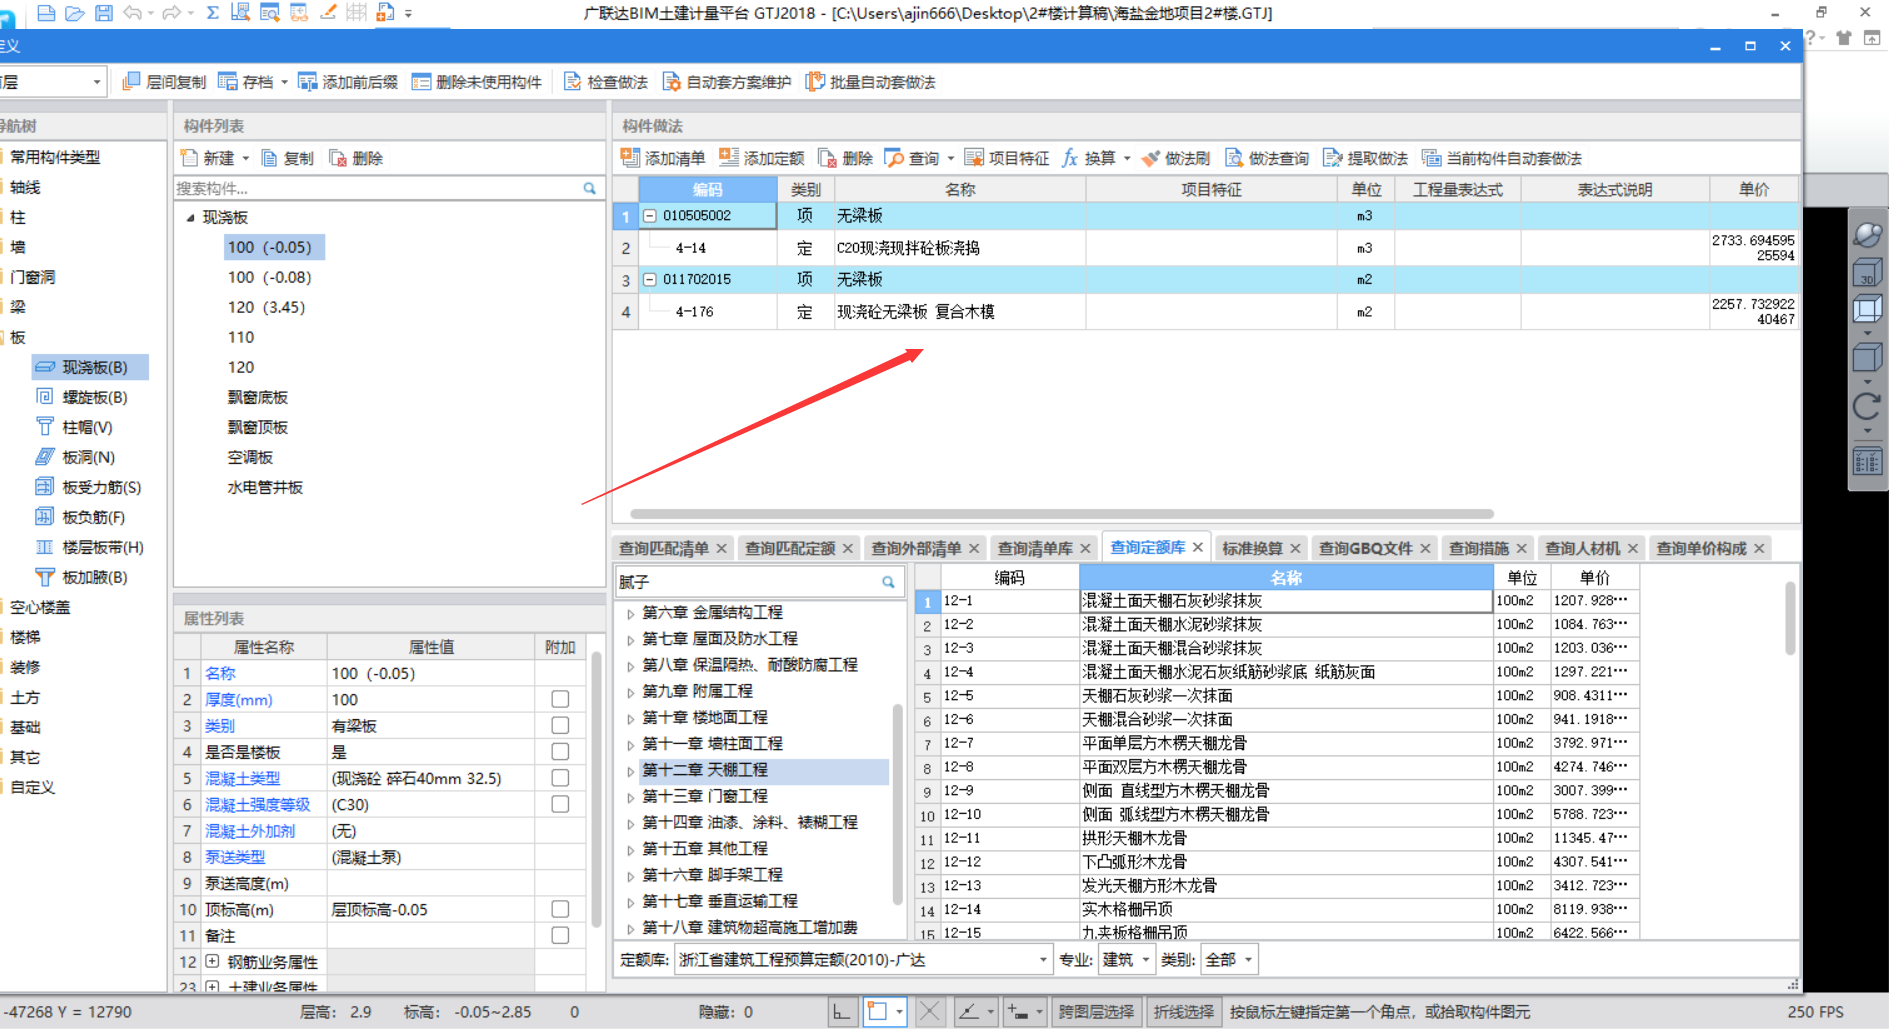Click the sum (Σ) icon in quick toolbar

click(212, 13)
